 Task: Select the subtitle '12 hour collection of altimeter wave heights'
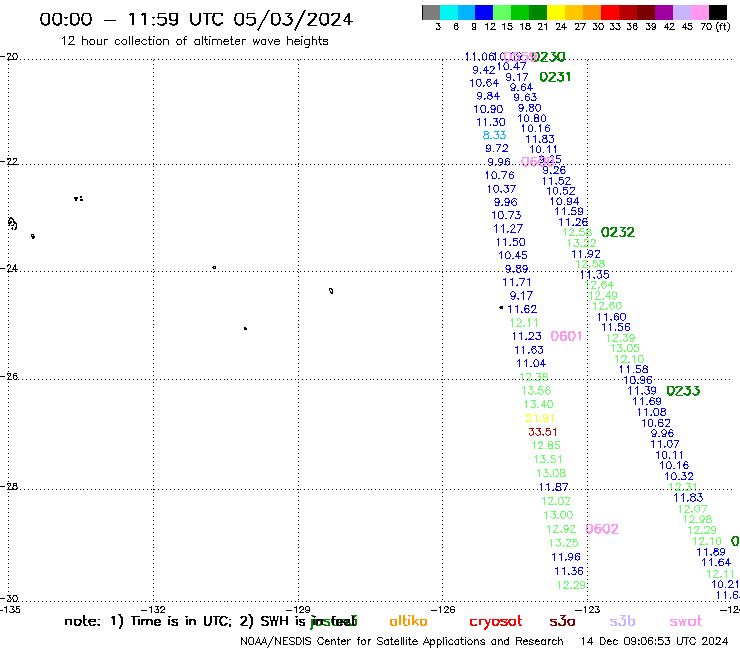click(194, 41)
